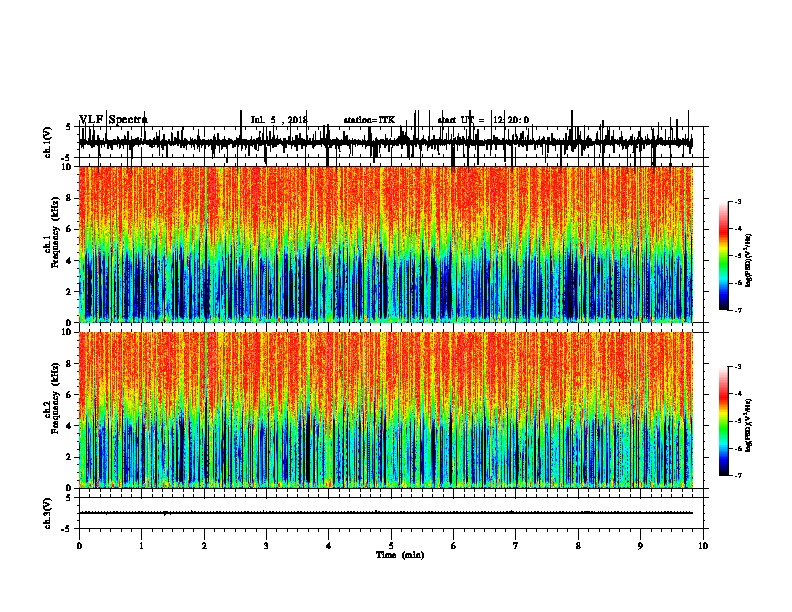The image size is (792, 612).
Task: Click the time axis tick label 10
Action: (703, 546)
